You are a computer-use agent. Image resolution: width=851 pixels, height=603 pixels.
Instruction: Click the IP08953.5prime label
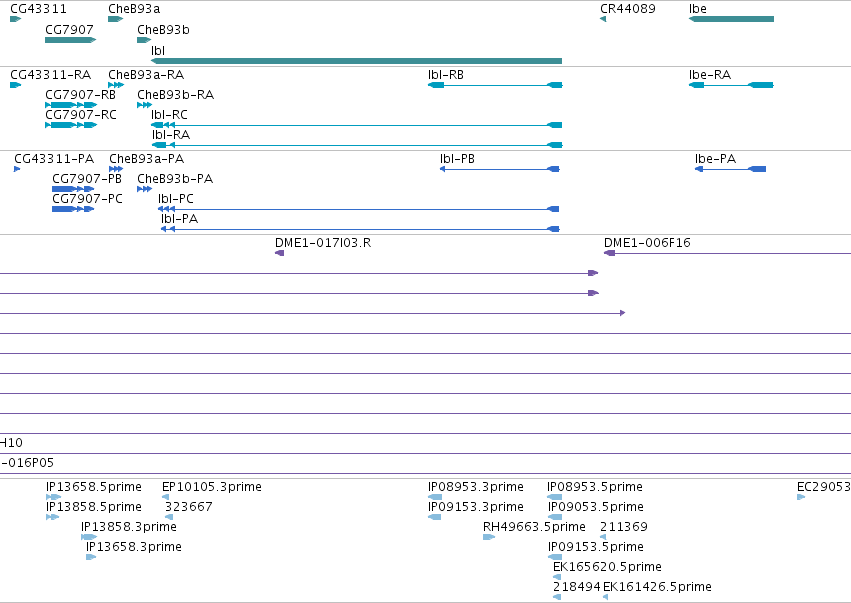595,486
